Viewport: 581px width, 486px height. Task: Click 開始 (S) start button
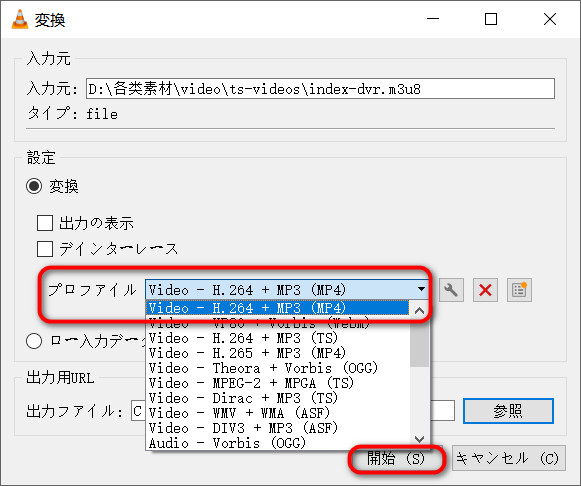(x=396, y=459)
